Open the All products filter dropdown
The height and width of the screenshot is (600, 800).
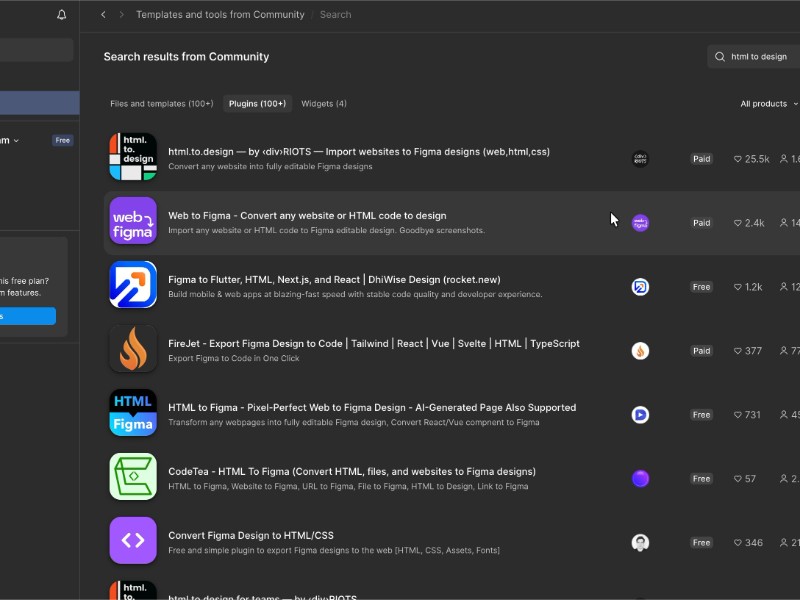click(769, 104)
